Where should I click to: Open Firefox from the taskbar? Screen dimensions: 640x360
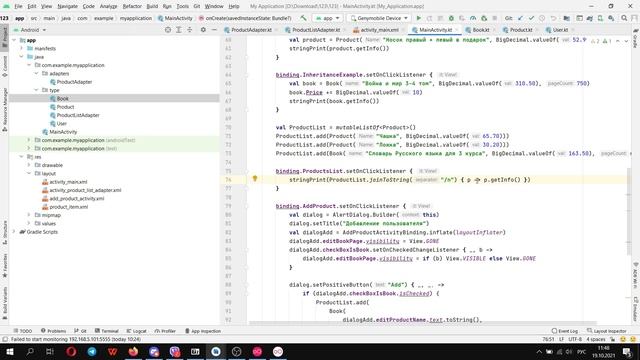pos(133,351)
